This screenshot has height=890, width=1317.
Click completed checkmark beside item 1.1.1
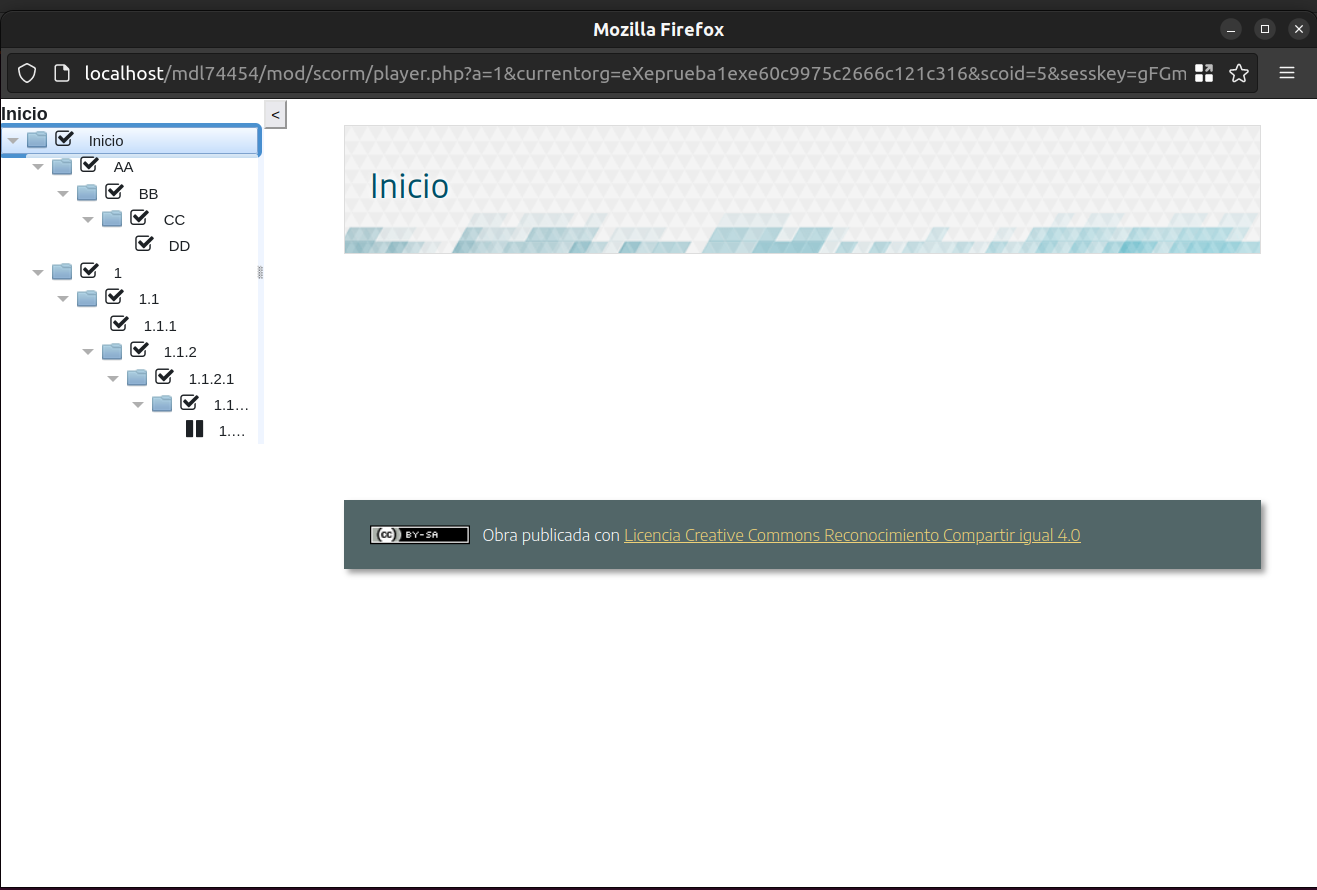click(120, 323)
